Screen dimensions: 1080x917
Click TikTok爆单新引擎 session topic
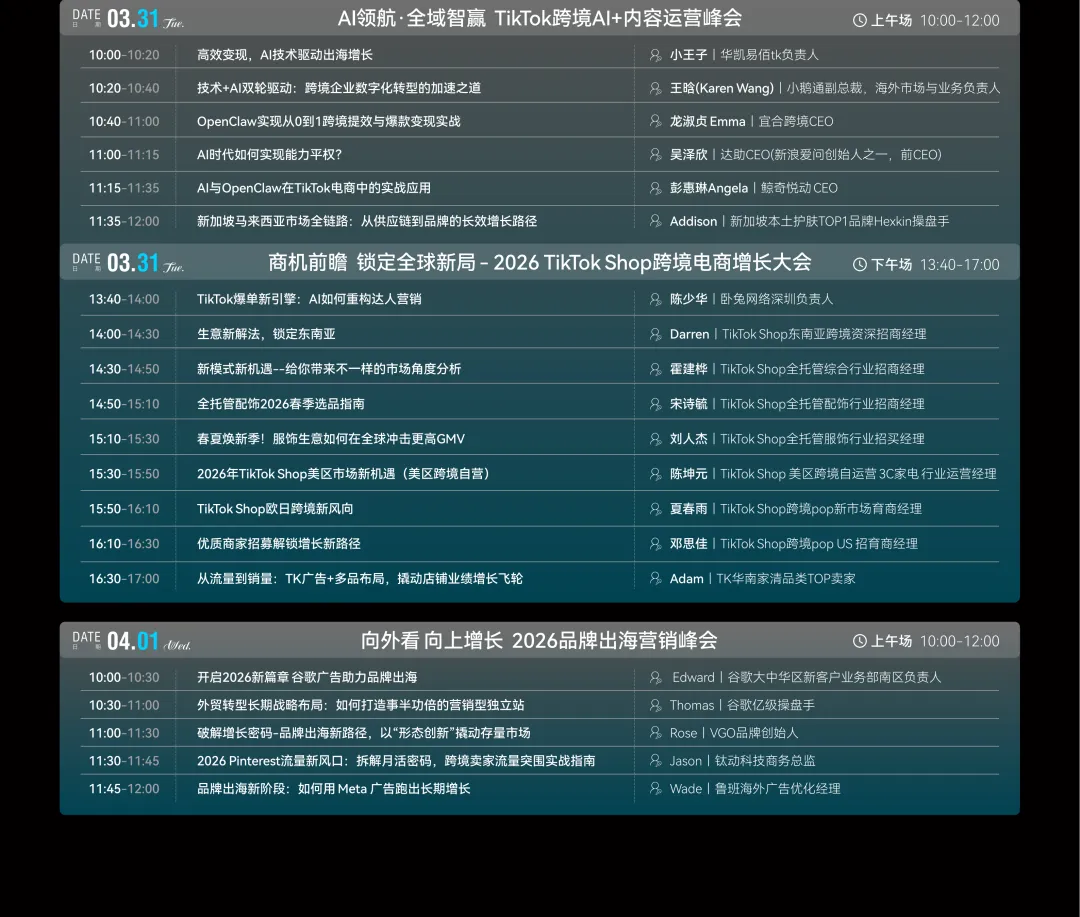pos(309,299)
